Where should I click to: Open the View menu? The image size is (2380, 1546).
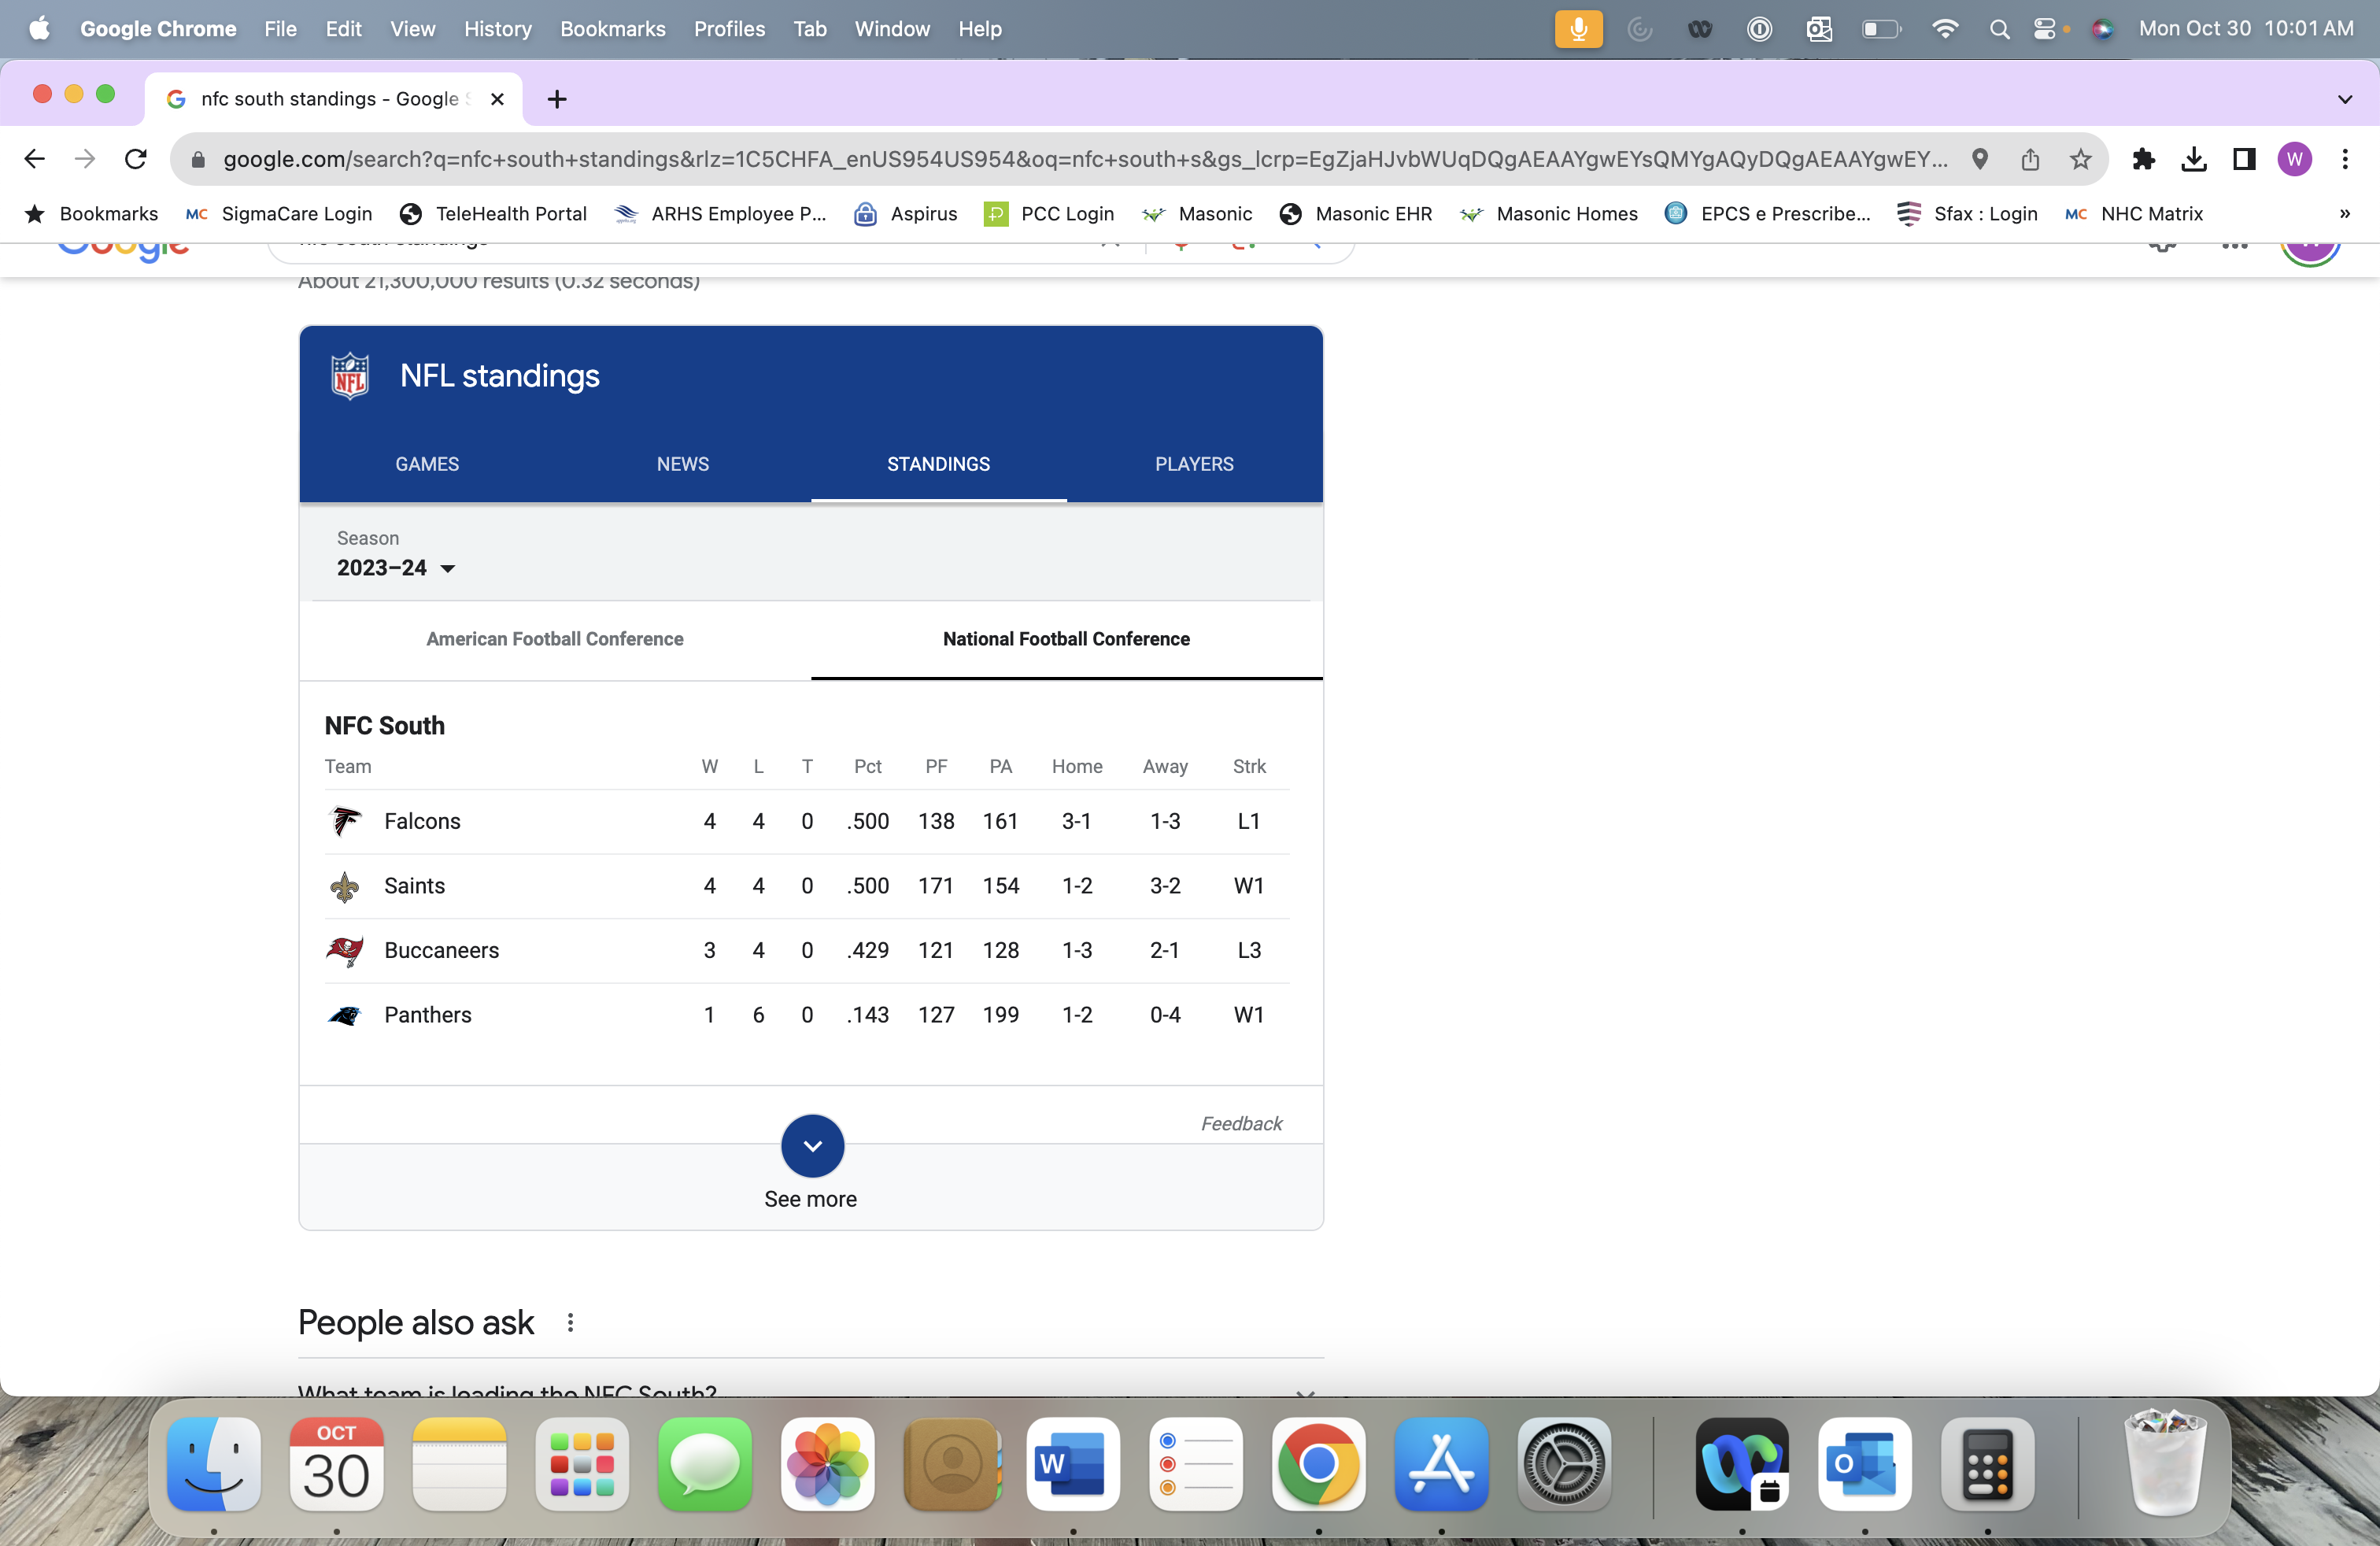412,29
